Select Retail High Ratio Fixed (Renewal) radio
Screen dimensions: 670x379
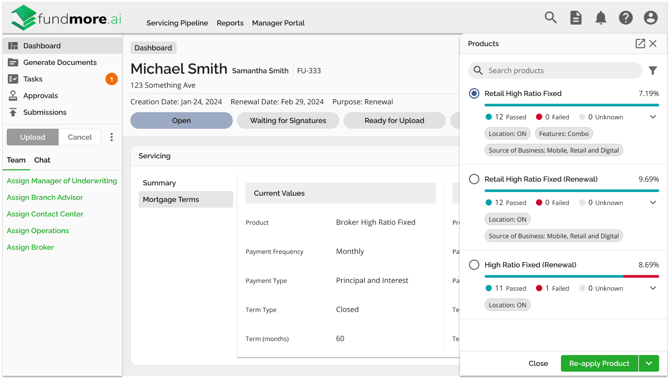[474, 179]
